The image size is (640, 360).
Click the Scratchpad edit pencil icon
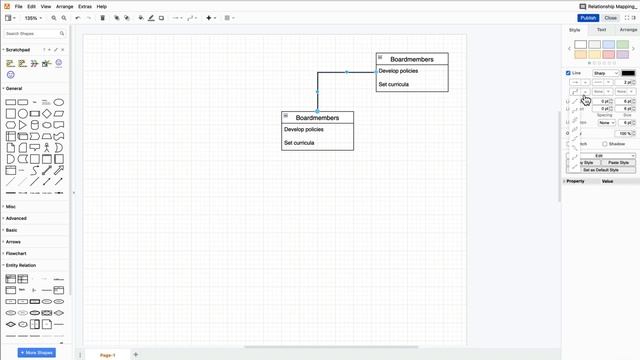click(56, 50)
